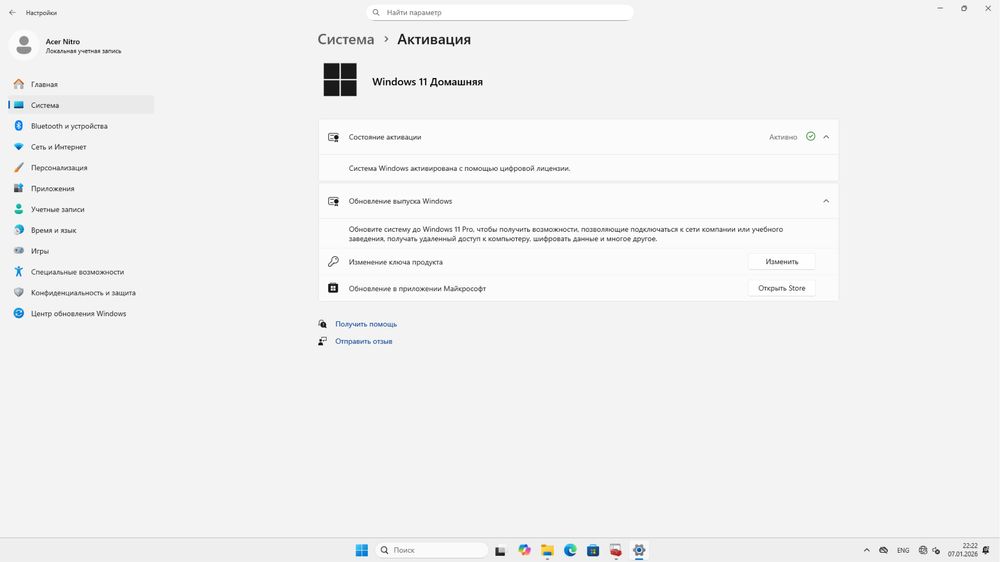Click the search magnifier icon in settings
Viewport: 1000px width, 562px height.
(x=376, y=12)
